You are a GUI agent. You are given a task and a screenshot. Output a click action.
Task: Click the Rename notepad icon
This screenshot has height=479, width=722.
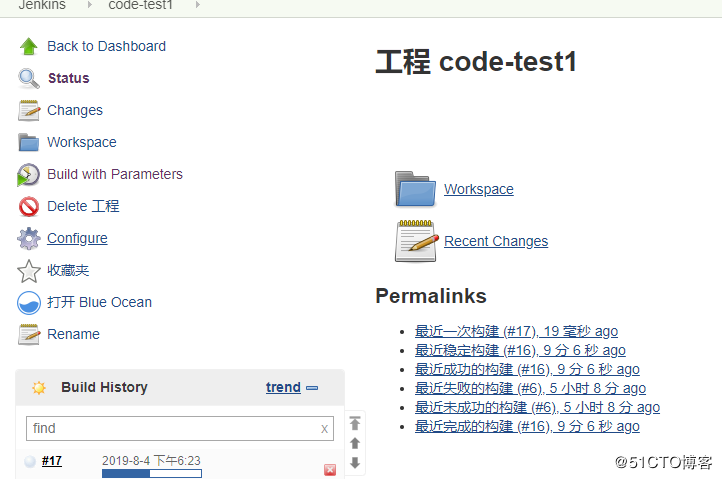pos(29,334)
